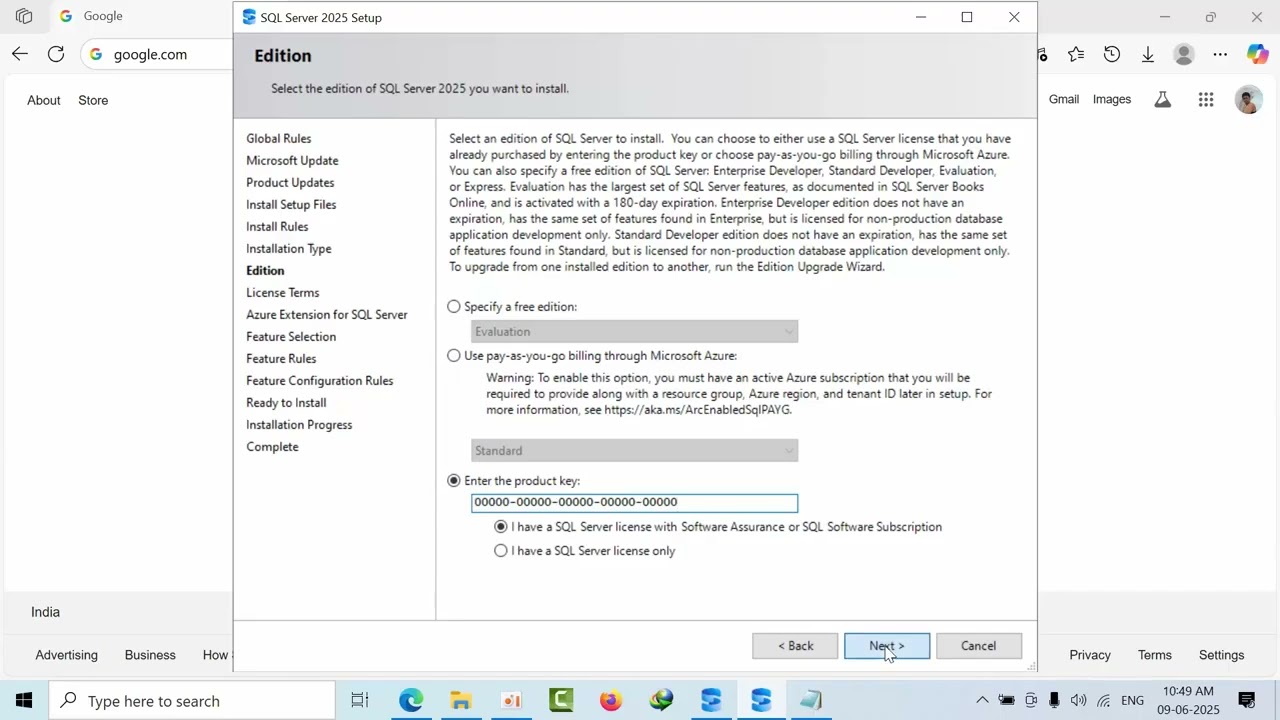
Task: Select Product Updates step in sidebar
Action: [290, 183]
